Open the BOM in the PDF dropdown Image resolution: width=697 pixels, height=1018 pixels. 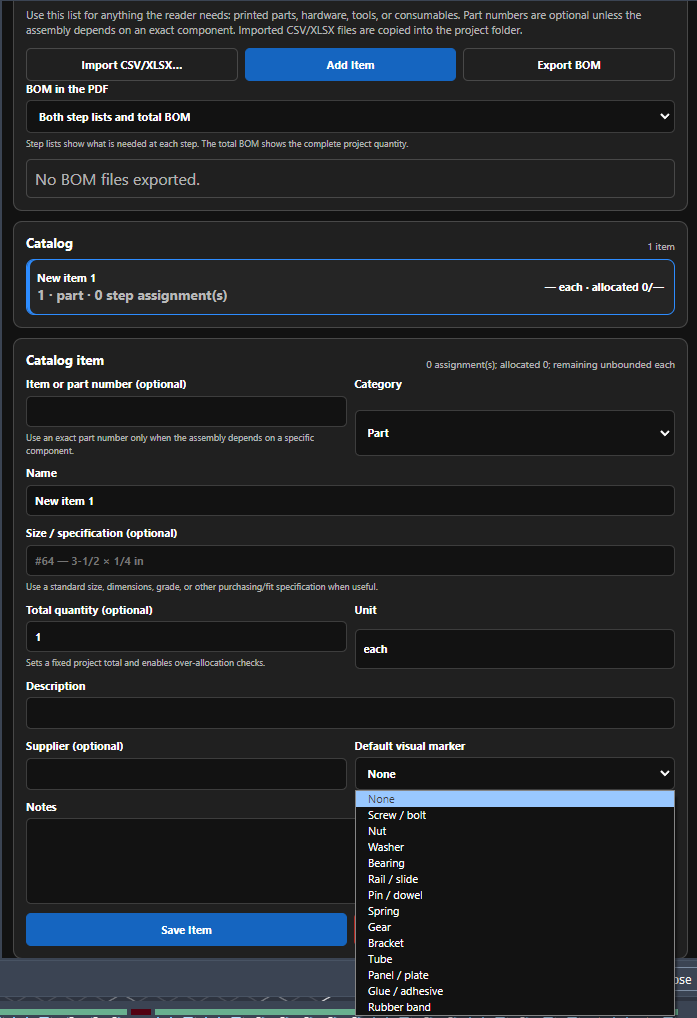[x=350, y=117]
